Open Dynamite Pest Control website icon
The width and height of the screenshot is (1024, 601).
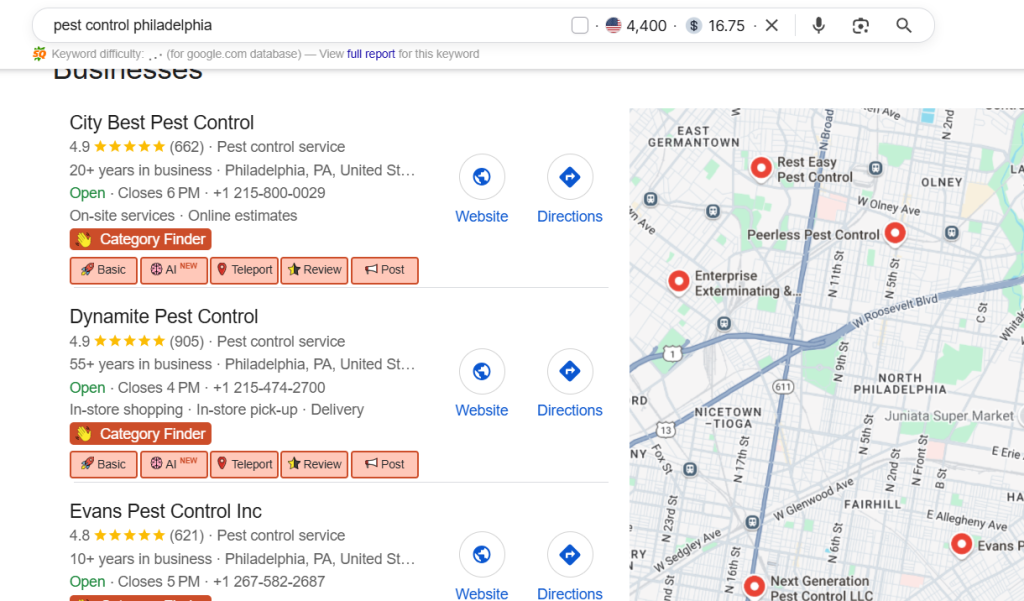[x=482, y=372]
